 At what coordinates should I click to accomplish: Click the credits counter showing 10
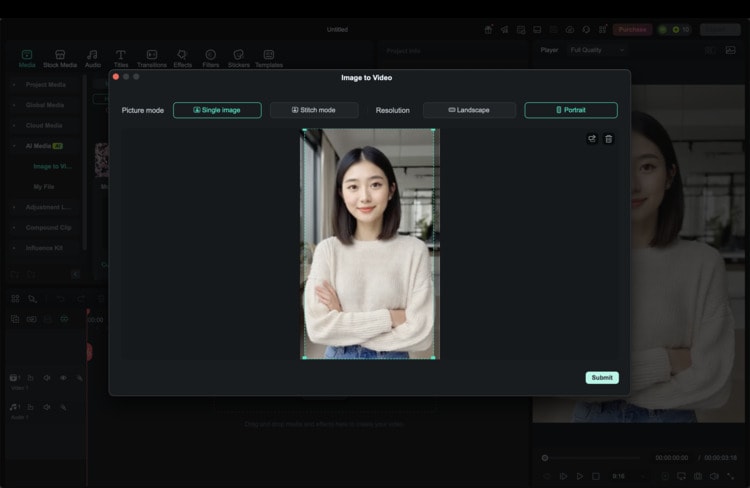pos(681,30)
